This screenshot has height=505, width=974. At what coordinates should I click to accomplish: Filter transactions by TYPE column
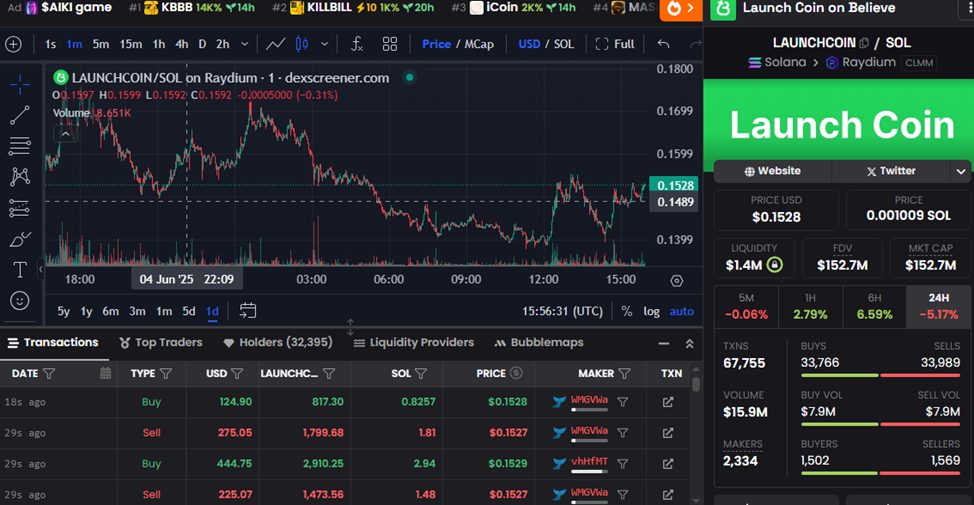[x=166, y=373]
